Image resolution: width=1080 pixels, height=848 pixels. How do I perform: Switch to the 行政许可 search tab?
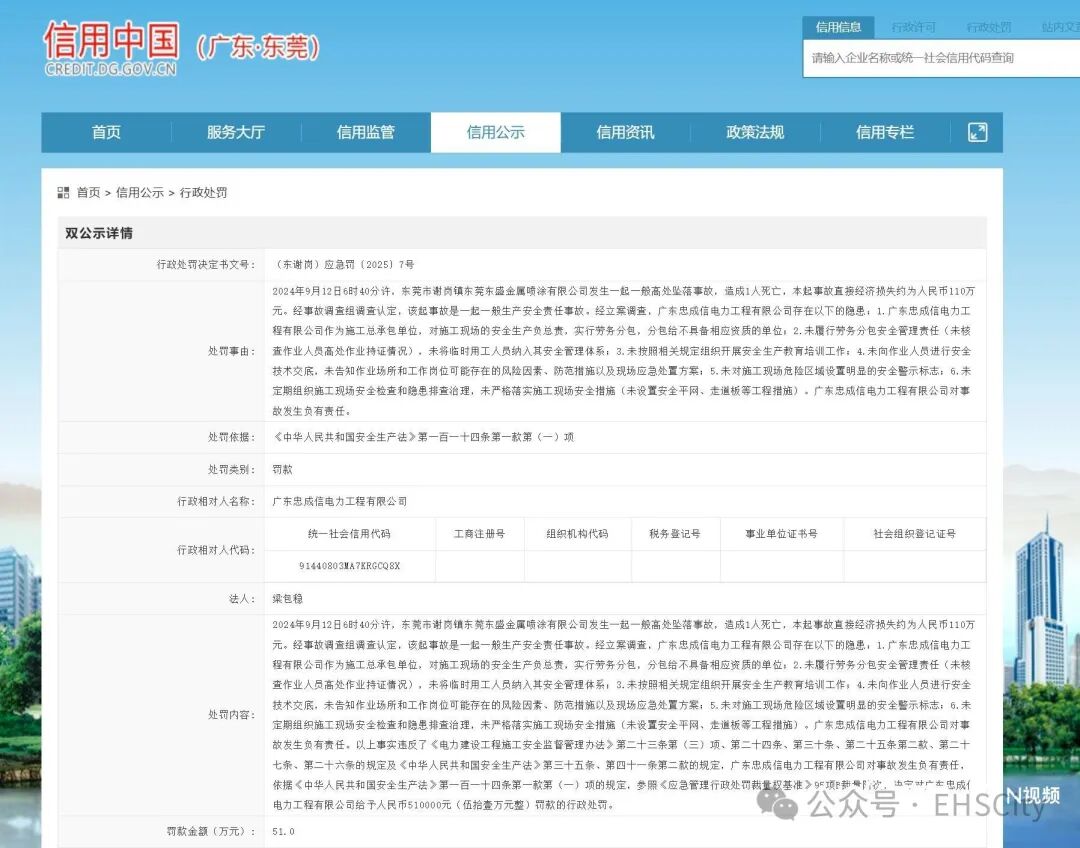913,28
